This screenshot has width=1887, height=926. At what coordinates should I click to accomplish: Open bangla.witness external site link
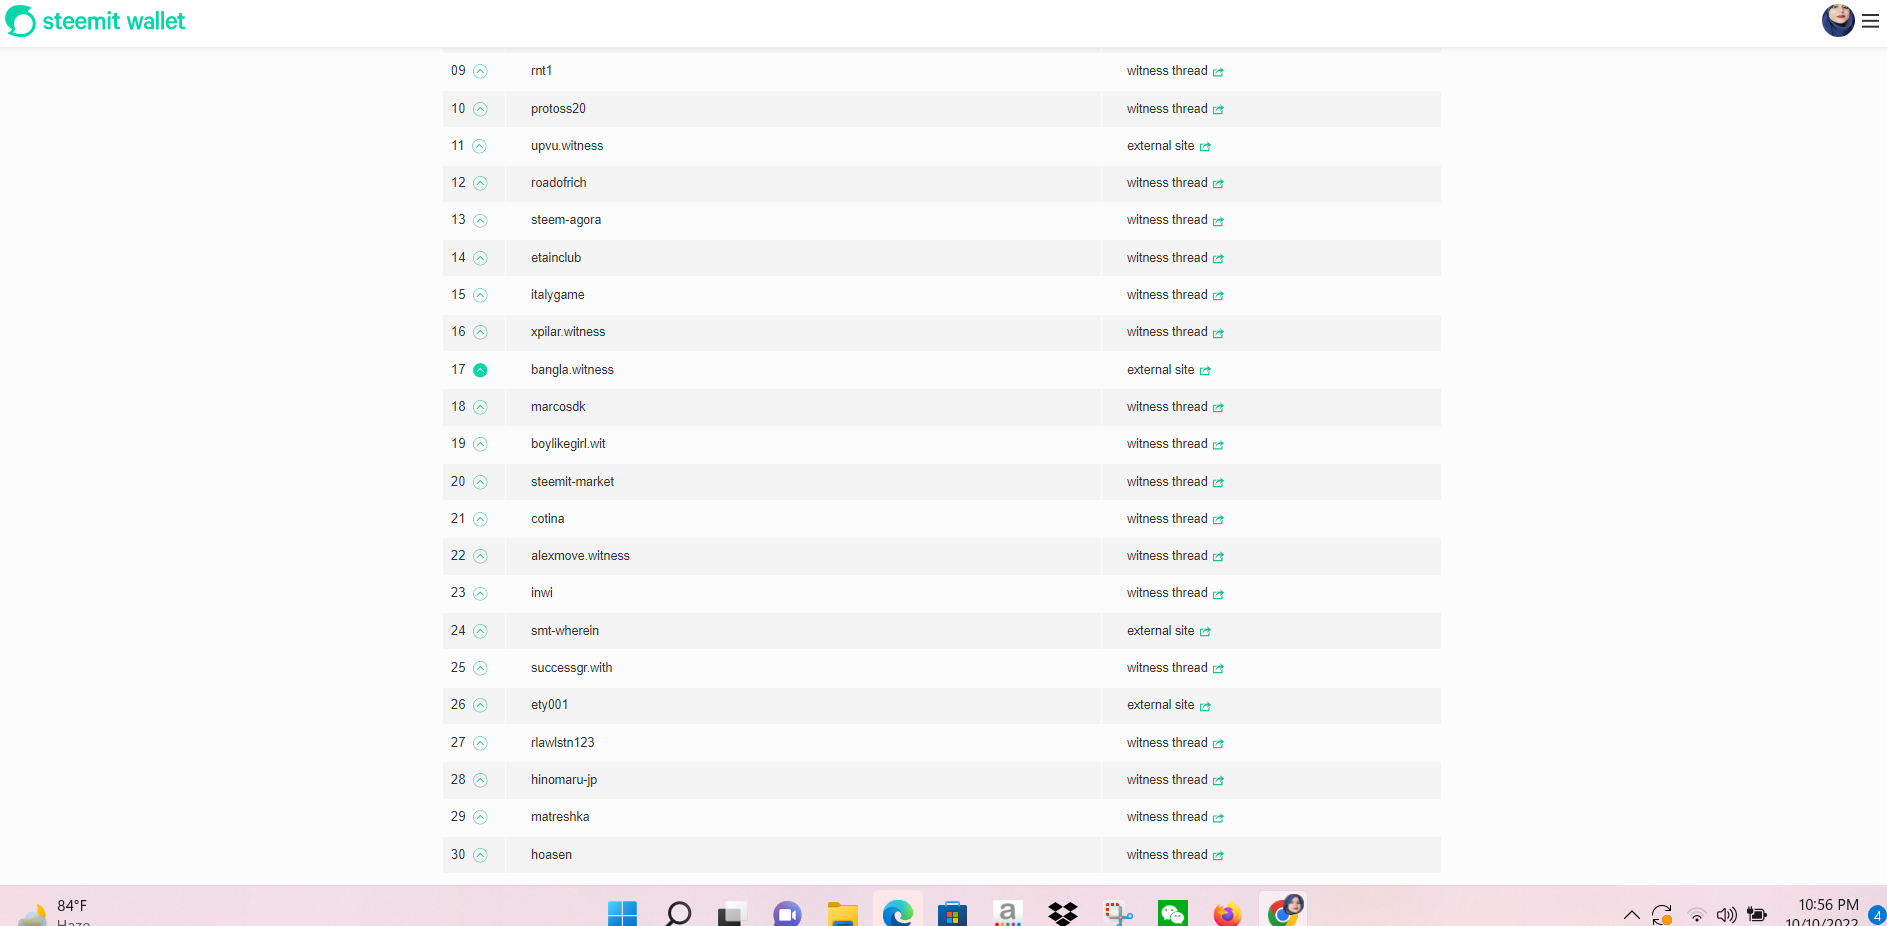pyautogui.click(x=1169, y=370)
